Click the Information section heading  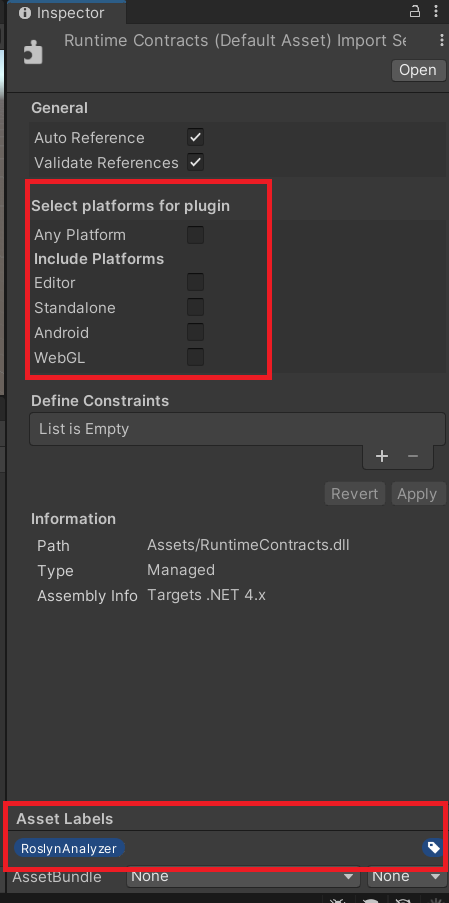pos(73,519)
